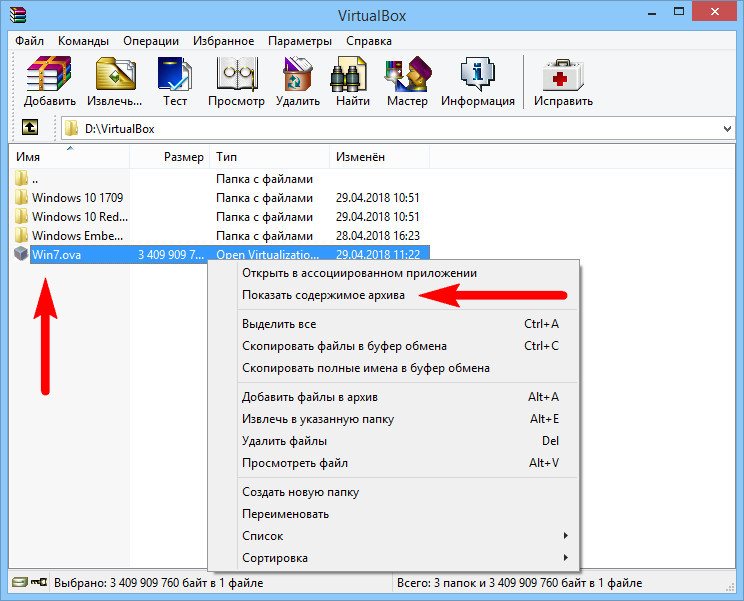Click 'Всего: 3 папок' status bar text

pyautogui.click(x=519, y=583)
